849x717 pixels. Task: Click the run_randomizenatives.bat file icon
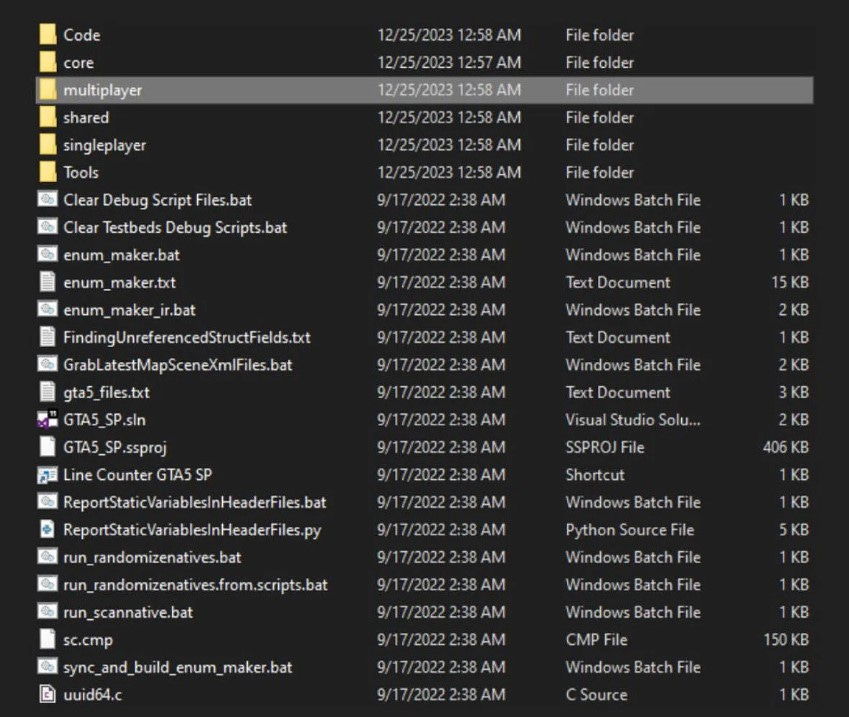point(48,557)
